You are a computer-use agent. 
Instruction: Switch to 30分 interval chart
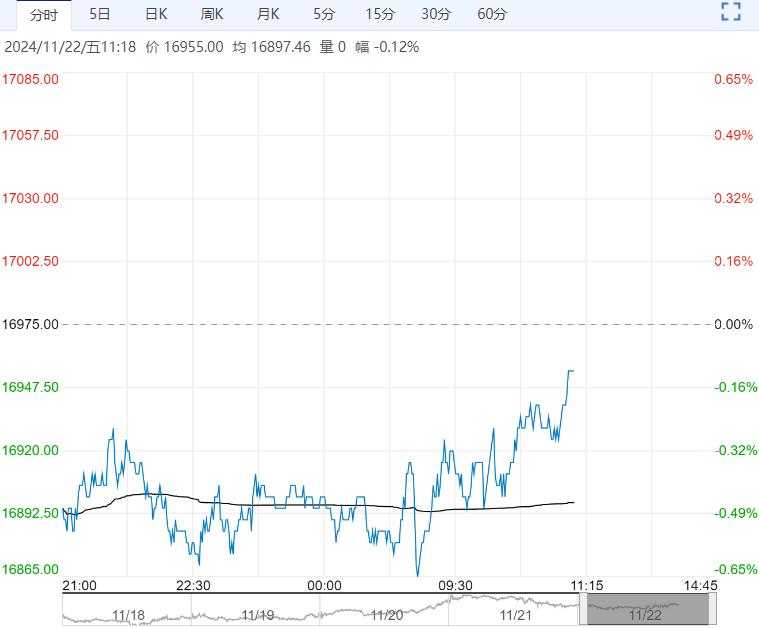click(x=436, y=14)
